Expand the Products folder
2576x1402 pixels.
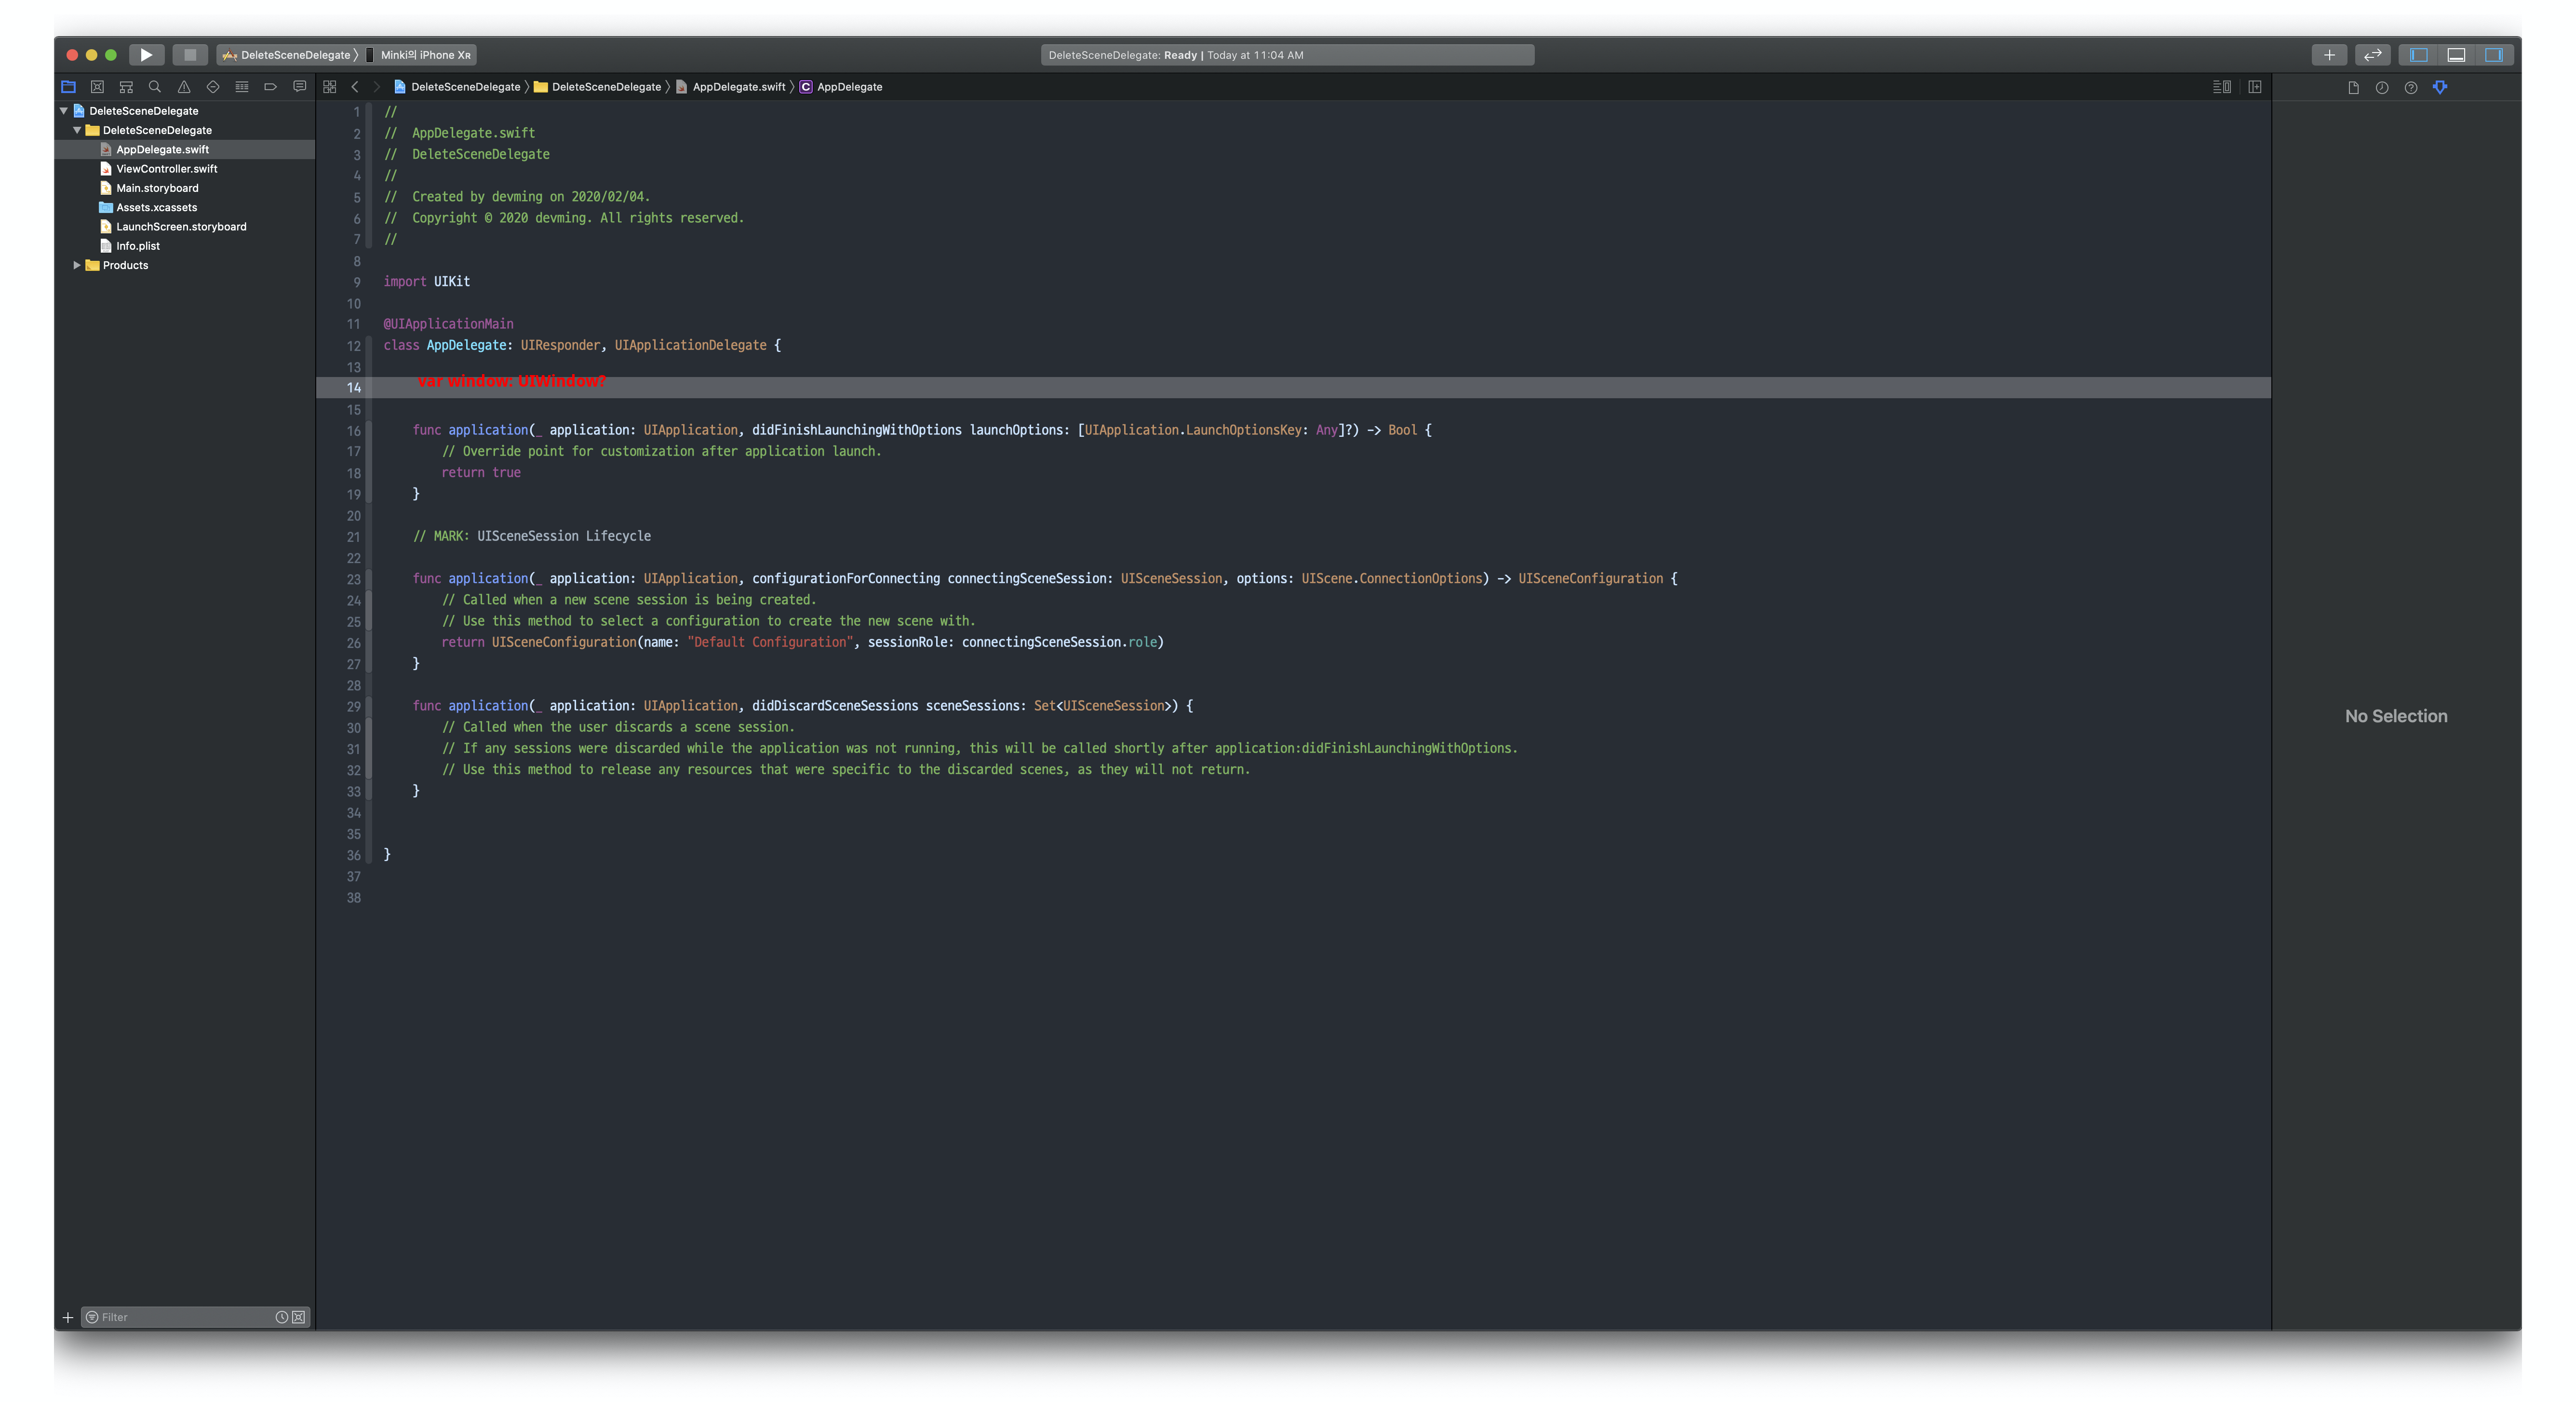point(77,265)
